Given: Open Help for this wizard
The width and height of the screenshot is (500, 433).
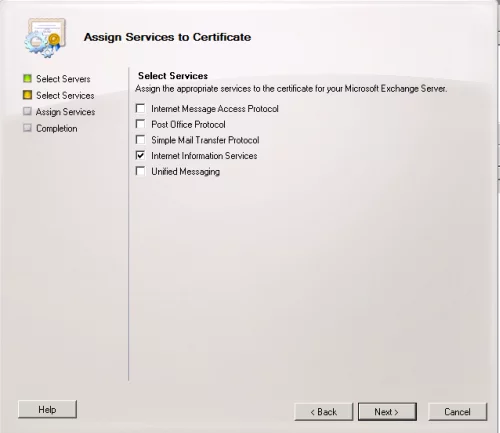Looking at the screenshot, I should tap(47, 409).
